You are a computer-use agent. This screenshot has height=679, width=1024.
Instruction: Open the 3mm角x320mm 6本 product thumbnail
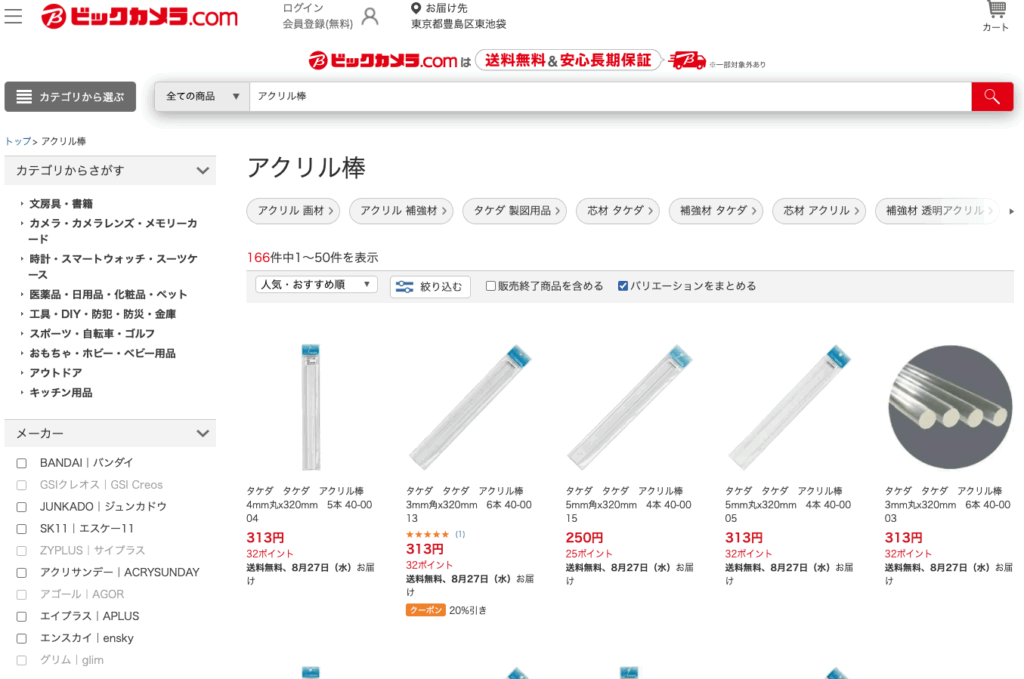[x=470, y=407]
